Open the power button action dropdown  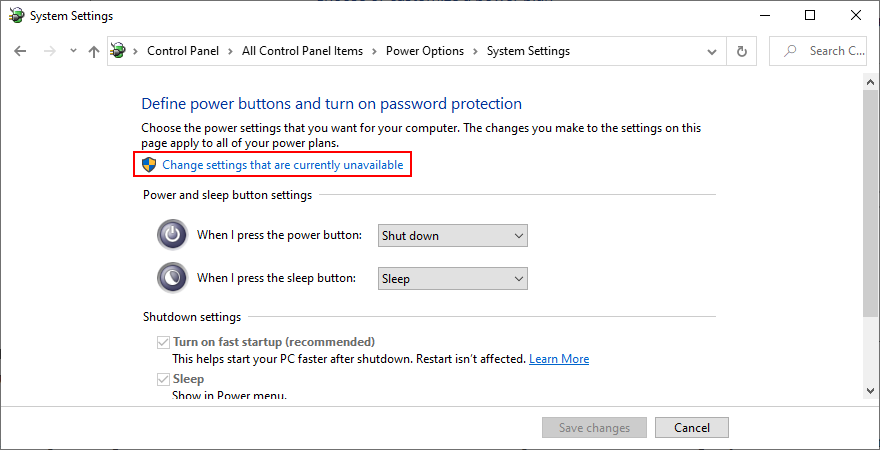pos(452,236)
